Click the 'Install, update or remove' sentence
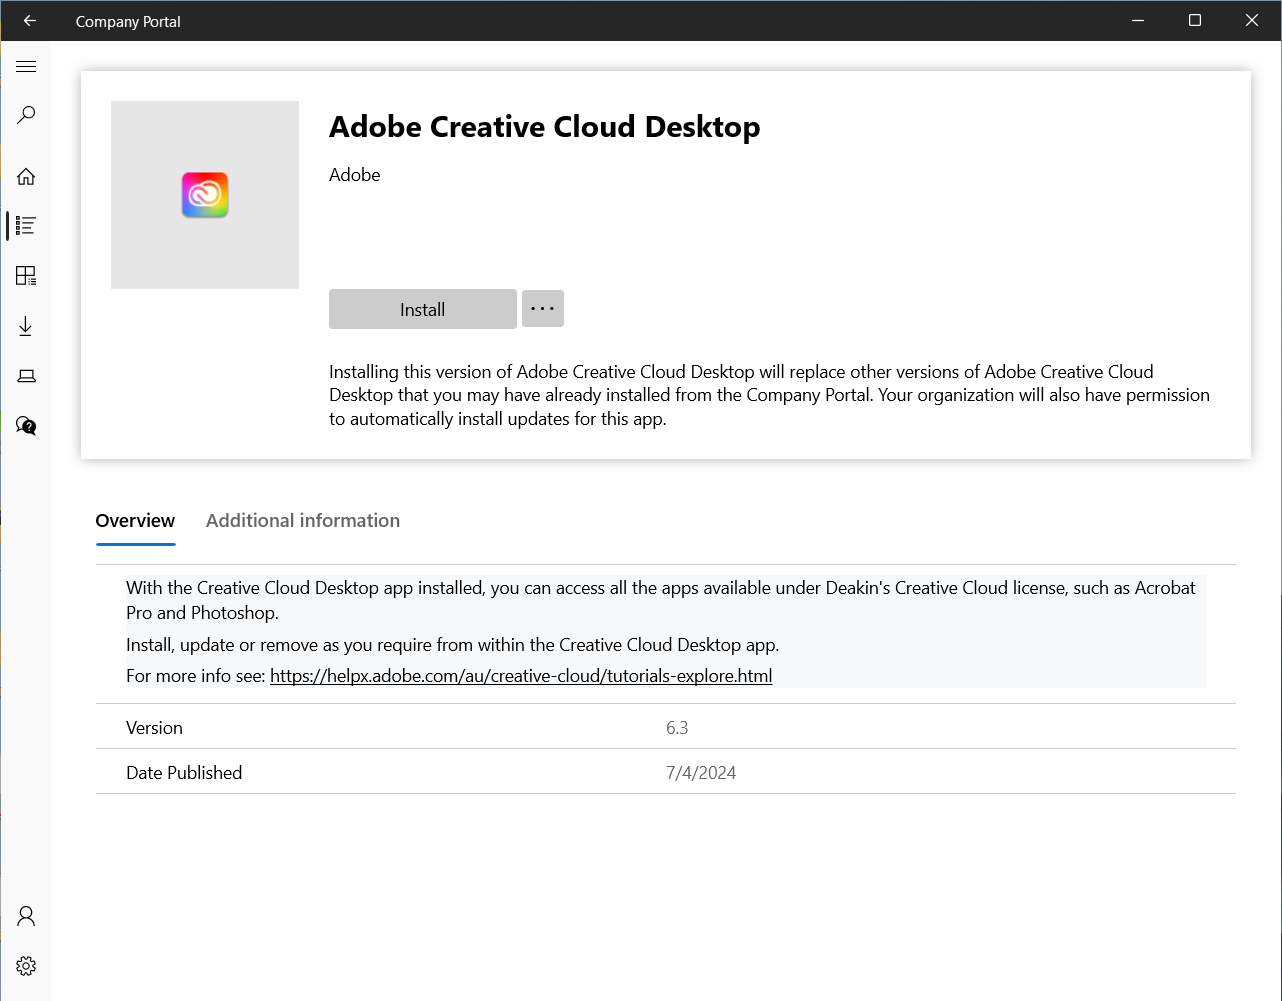The height and width of the screenshot is (1001, 1282). [x=452, y=645]
